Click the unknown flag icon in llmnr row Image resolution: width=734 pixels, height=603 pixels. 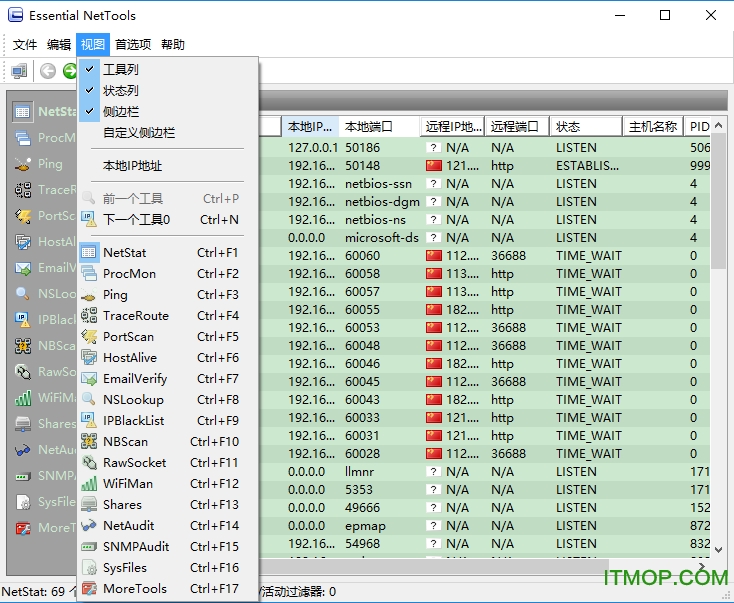(x=434, y=471)
